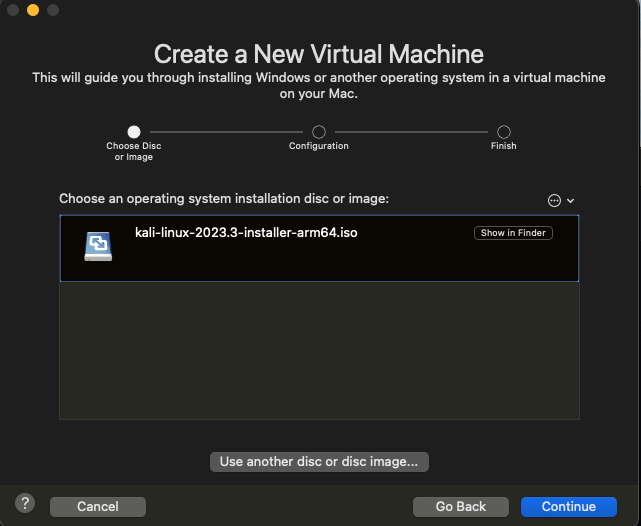Select the Finish step label
641x526 pixels.
(504, 146)
